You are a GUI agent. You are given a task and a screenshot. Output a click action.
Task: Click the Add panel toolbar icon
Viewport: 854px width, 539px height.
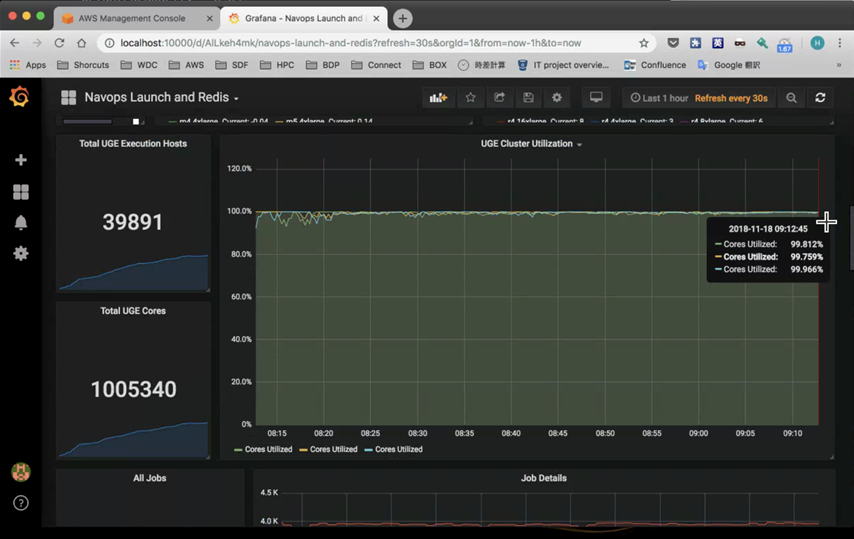point(438,98)
